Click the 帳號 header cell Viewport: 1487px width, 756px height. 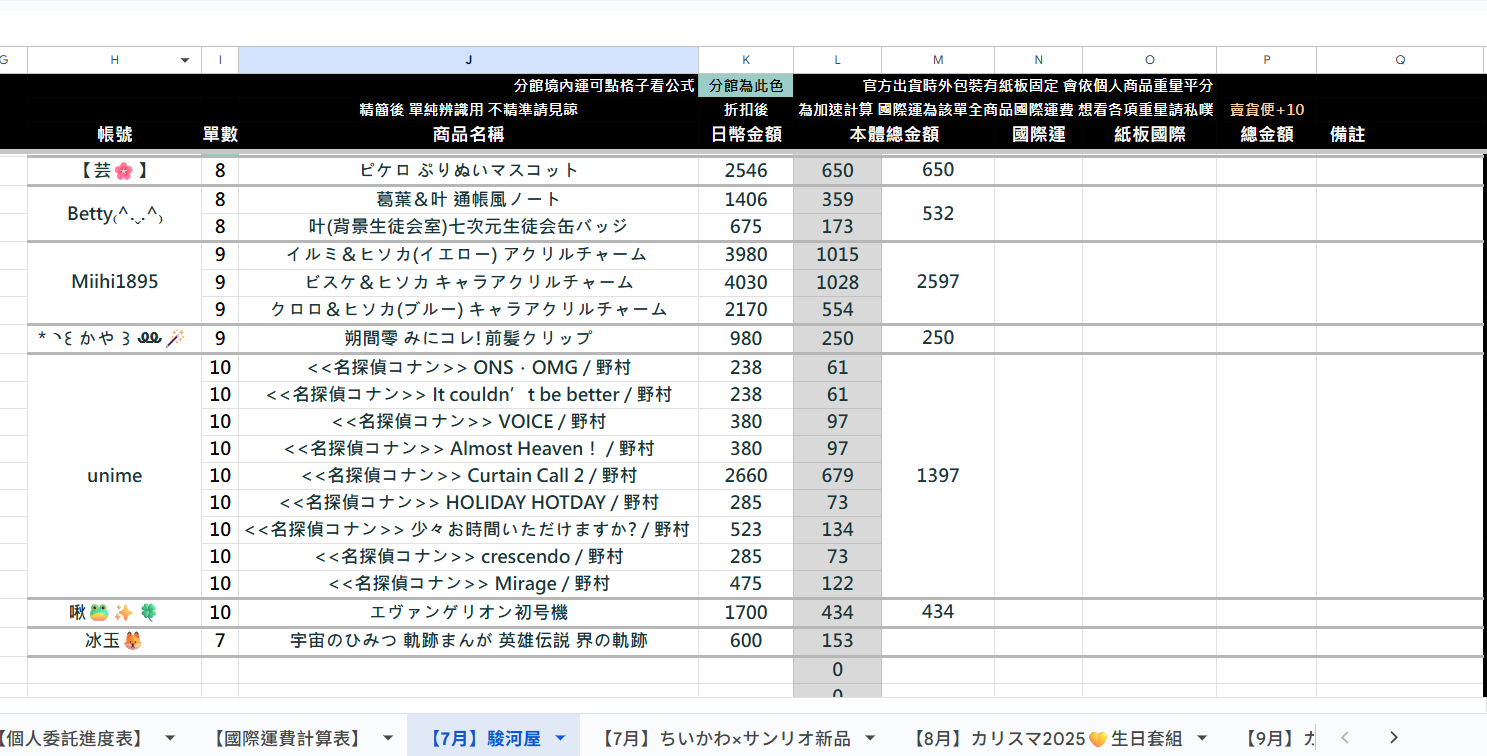pyautogui.click(x=115, y=134)
